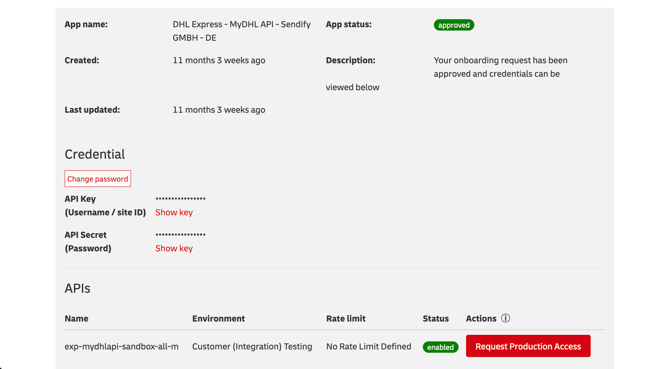Click Customer (Integration) Testing environment cell

click(252, 346)
